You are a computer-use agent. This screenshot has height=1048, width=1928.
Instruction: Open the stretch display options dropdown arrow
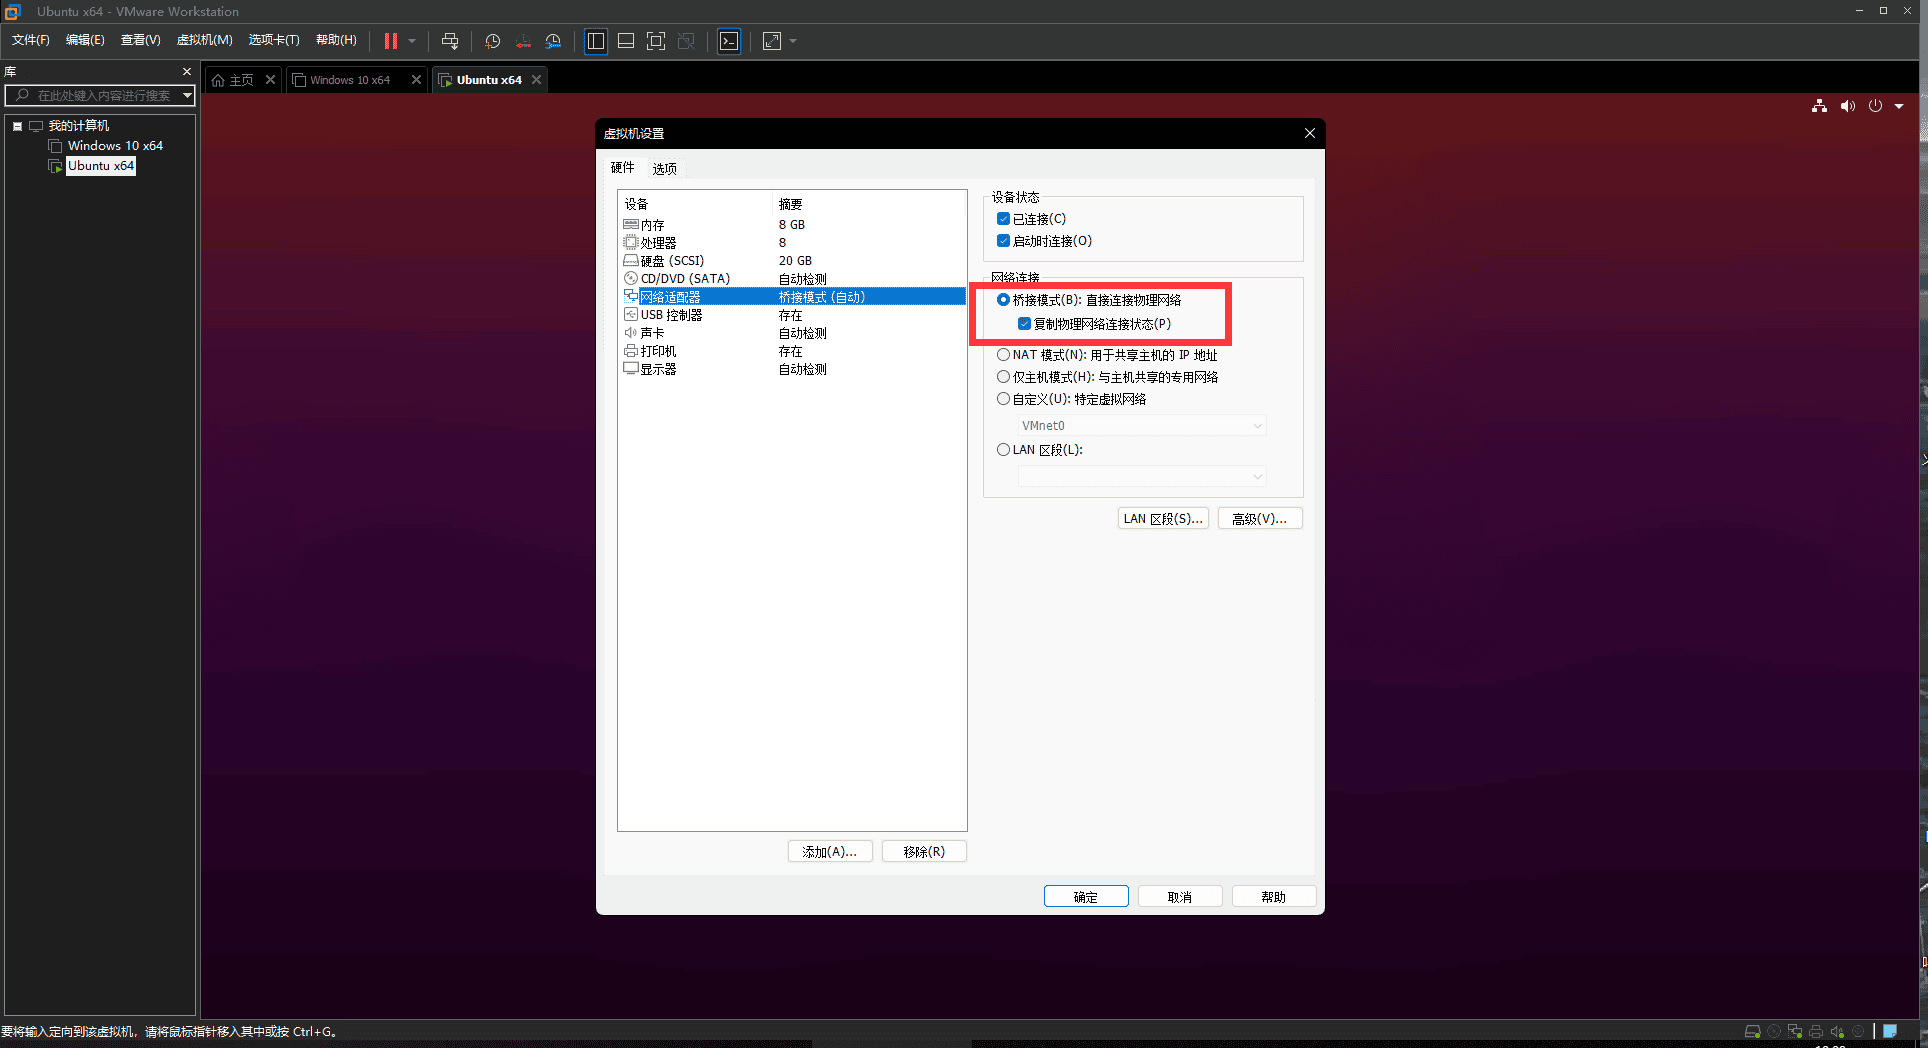pos(793,41)
